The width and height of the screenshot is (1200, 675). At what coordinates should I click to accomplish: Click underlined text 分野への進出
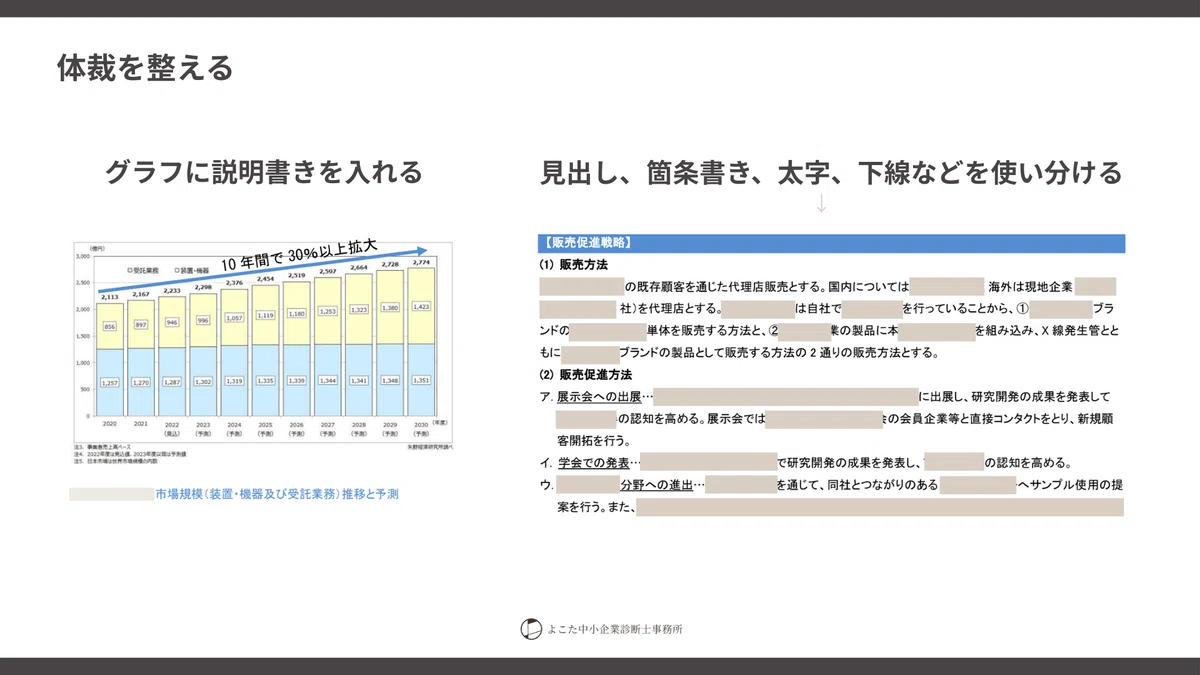[x=656, y=485]
